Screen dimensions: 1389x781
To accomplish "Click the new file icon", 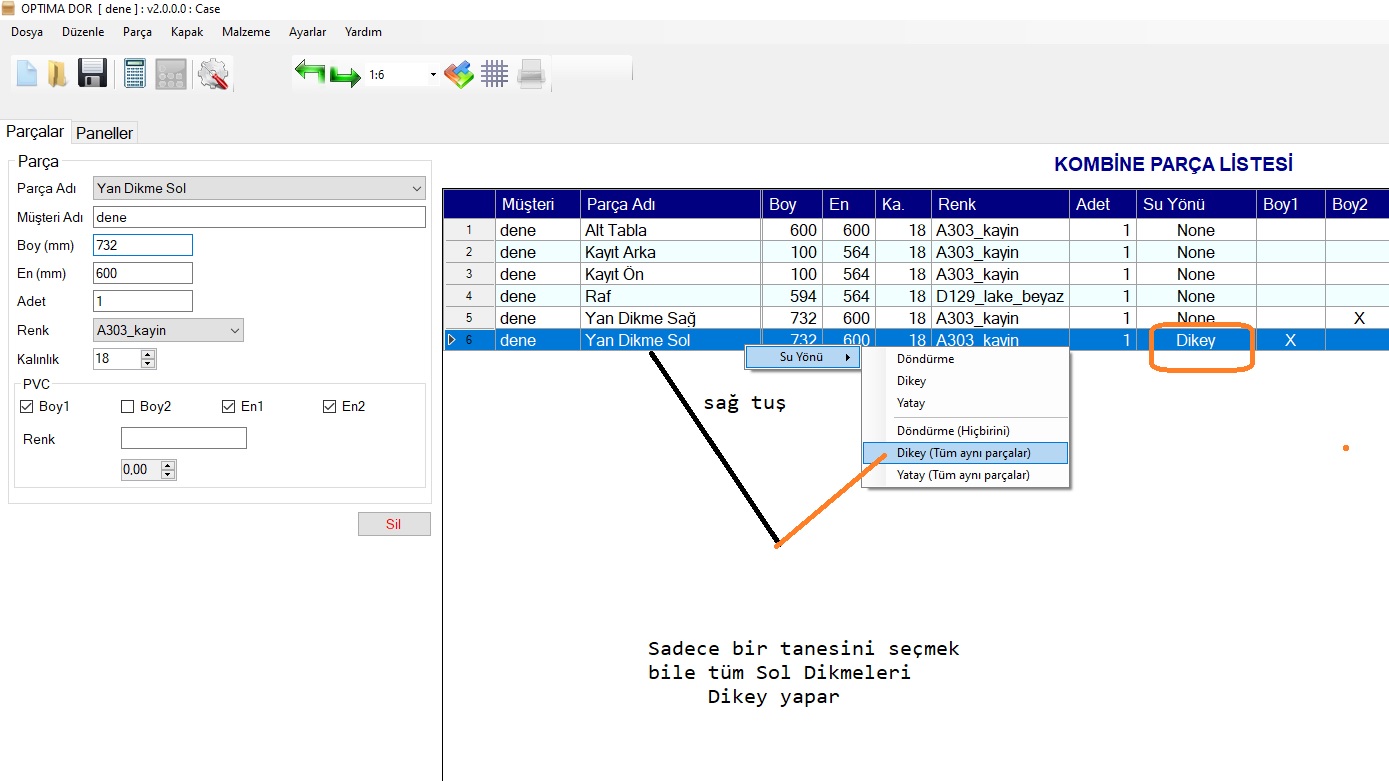I will click(x=27, y=74).
